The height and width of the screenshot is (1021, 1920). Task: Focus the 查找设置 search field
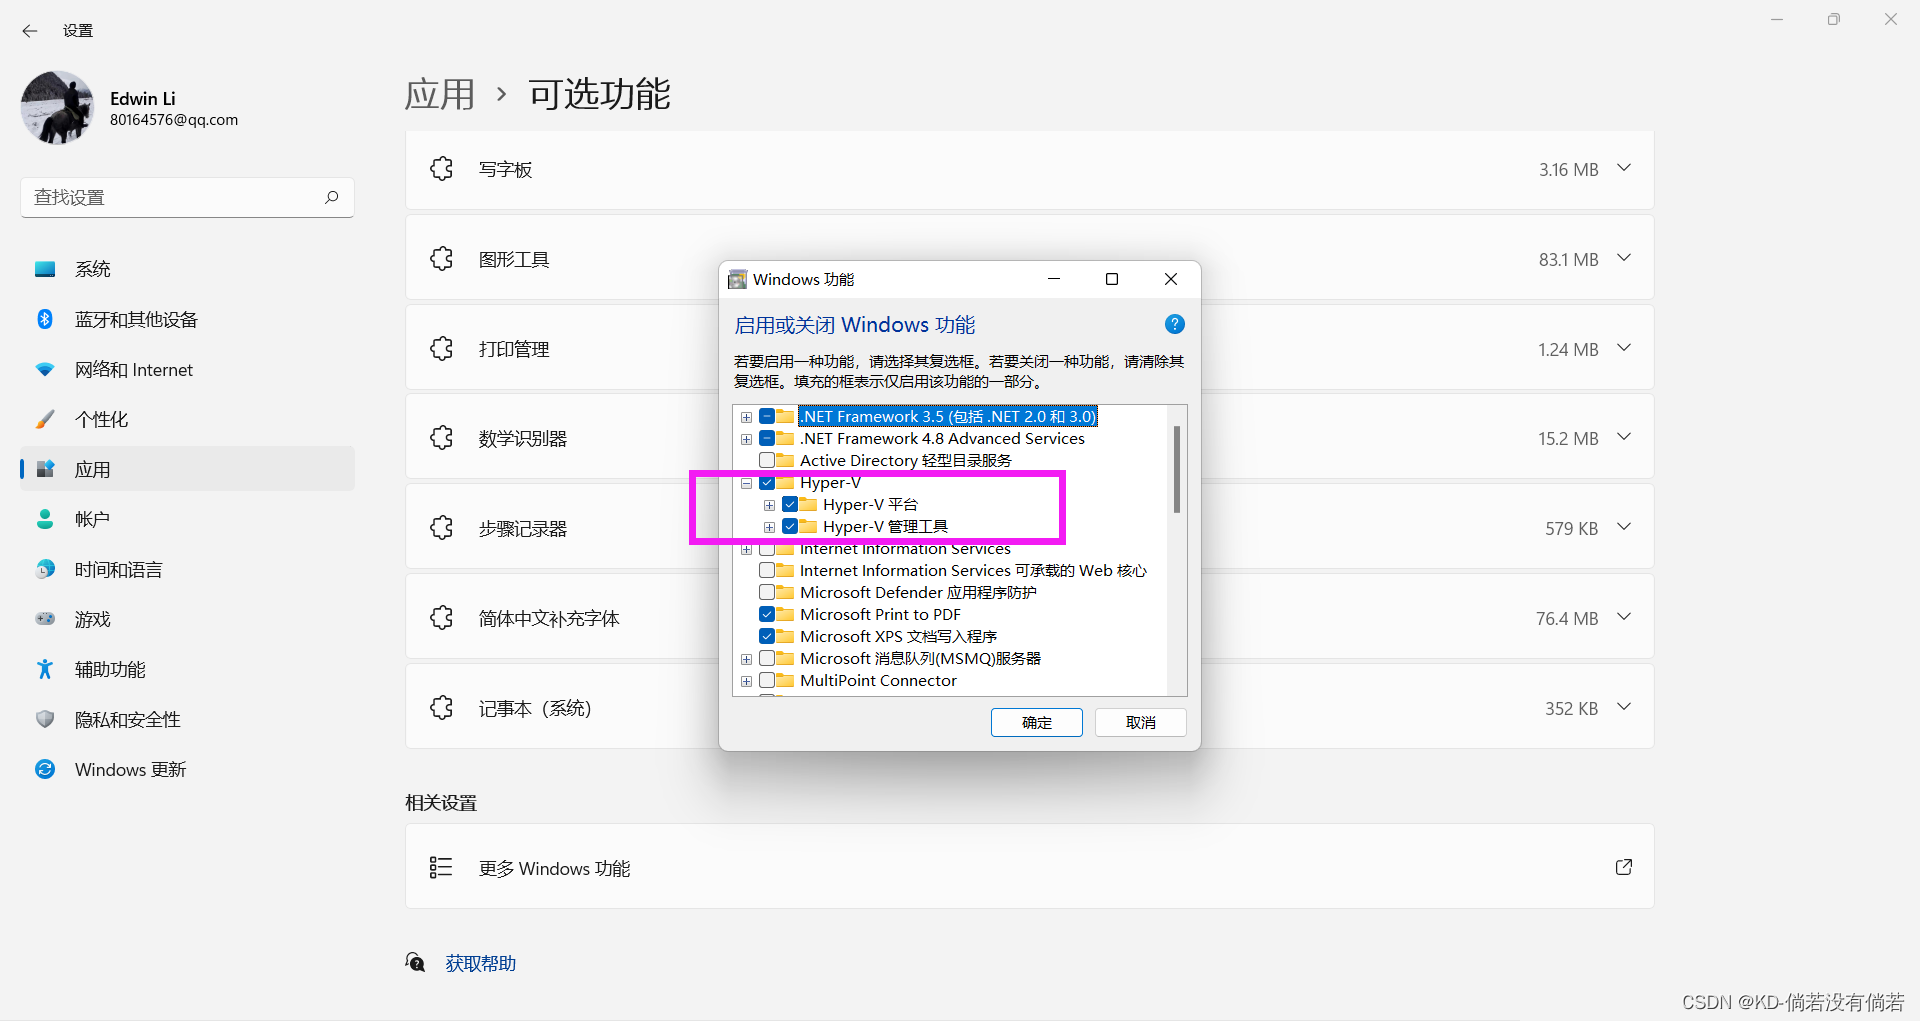coord(187,197)
